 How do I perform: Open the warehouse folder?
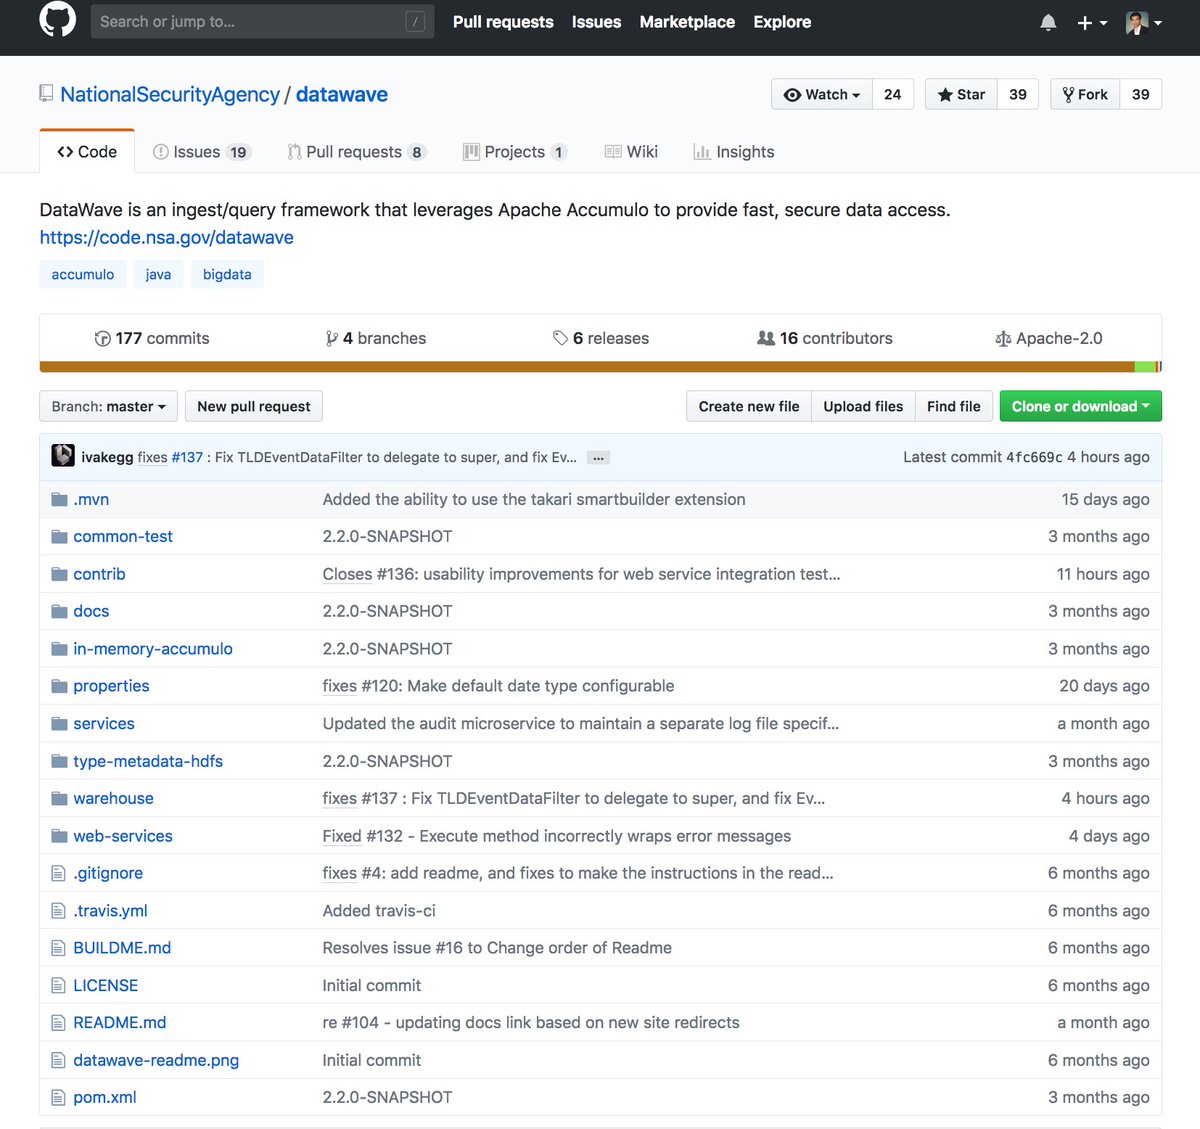click(x=113, y=798)
